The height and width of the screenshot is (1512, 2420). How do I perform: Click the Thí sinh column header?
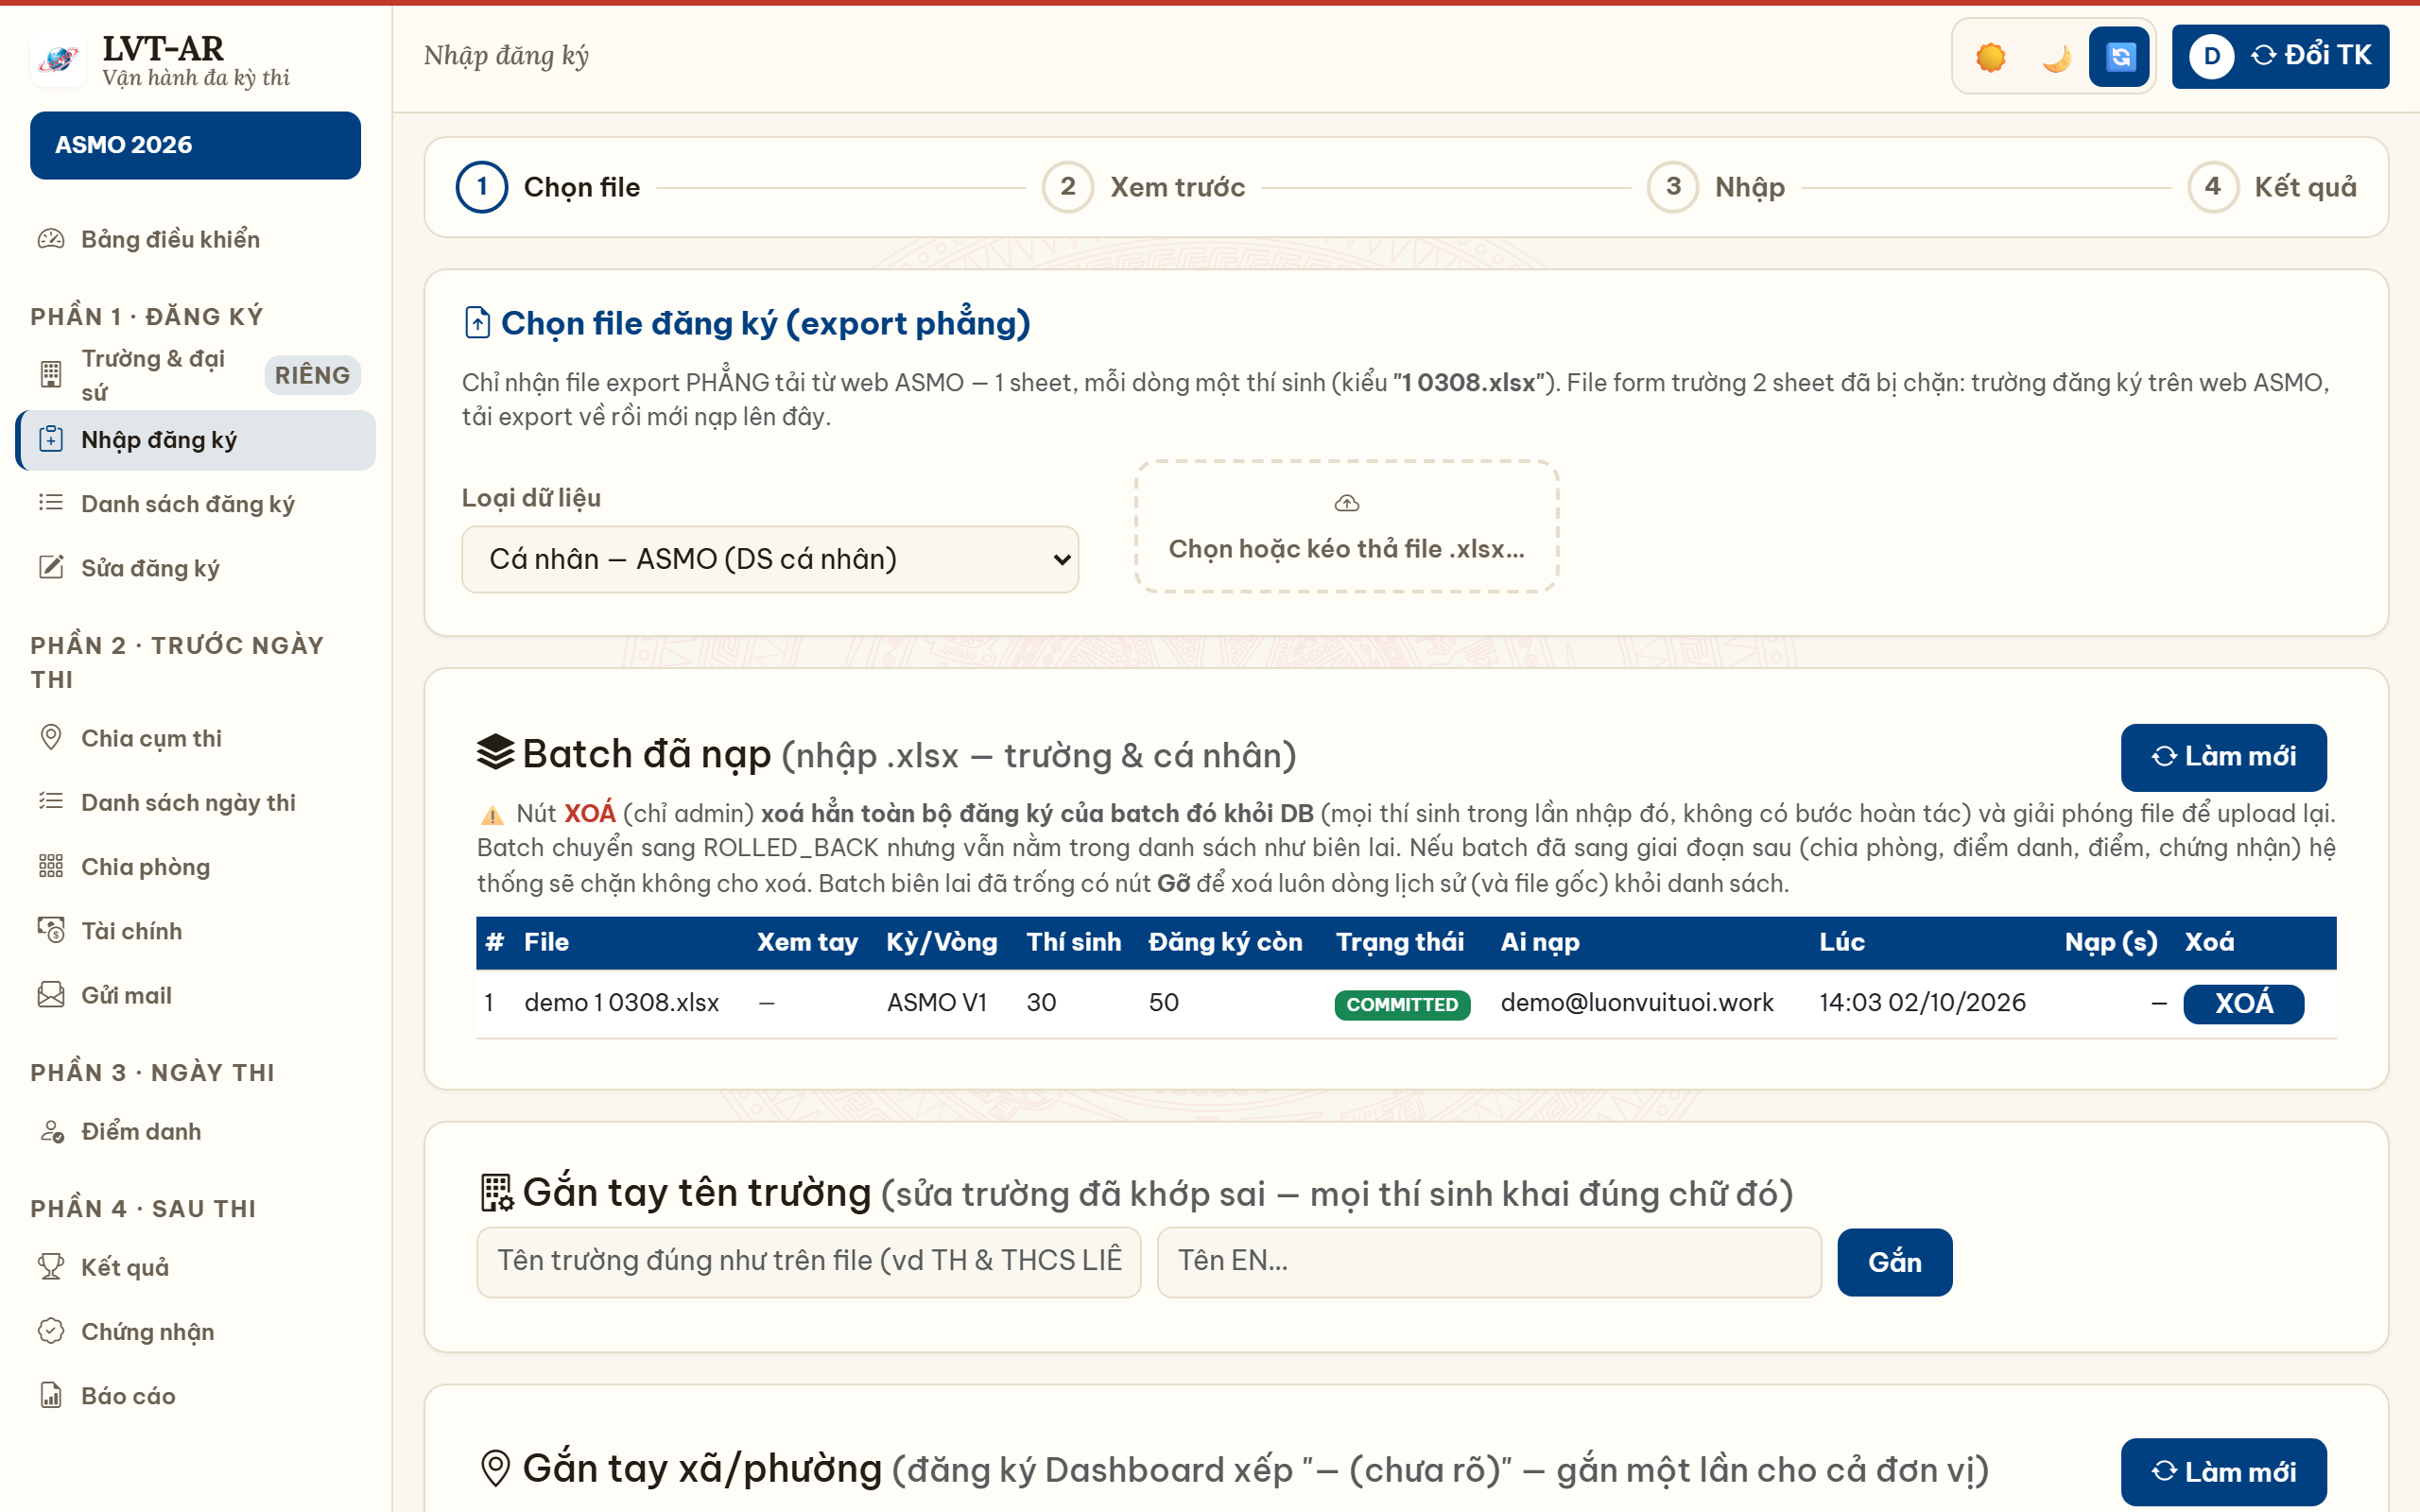tap(1073, 942)
